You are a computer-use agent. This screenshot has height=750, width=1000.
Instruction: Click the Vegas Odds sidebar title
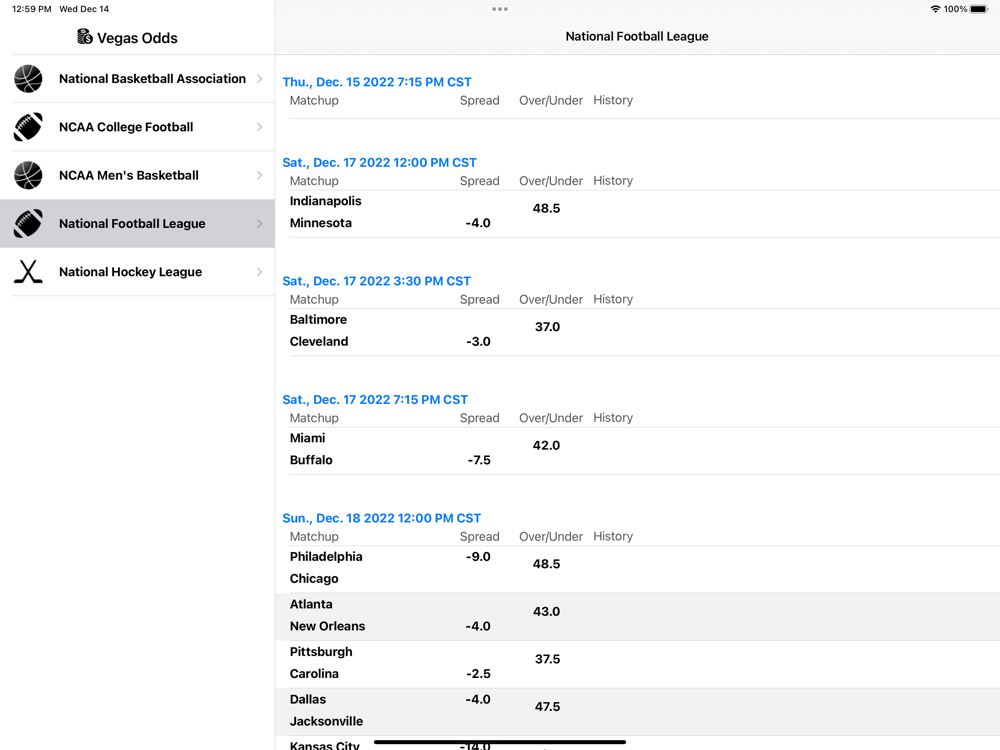(x=137, y=38)
